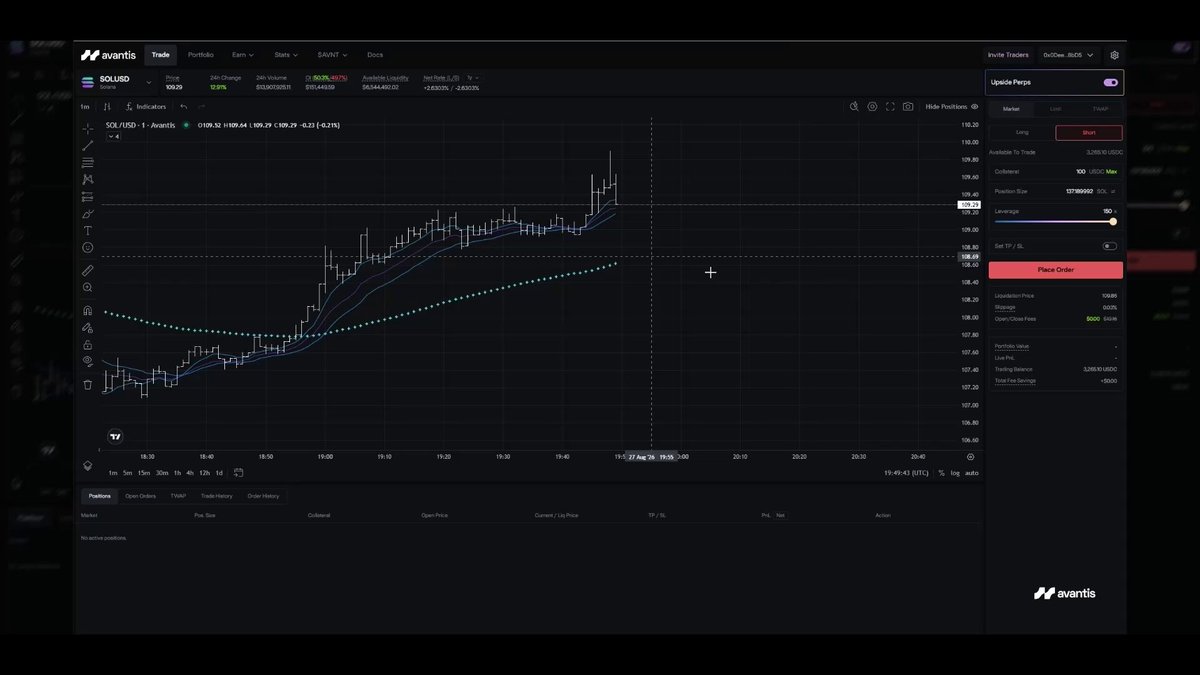
Task: Switch to the Trade History tab
Action: 216,496
